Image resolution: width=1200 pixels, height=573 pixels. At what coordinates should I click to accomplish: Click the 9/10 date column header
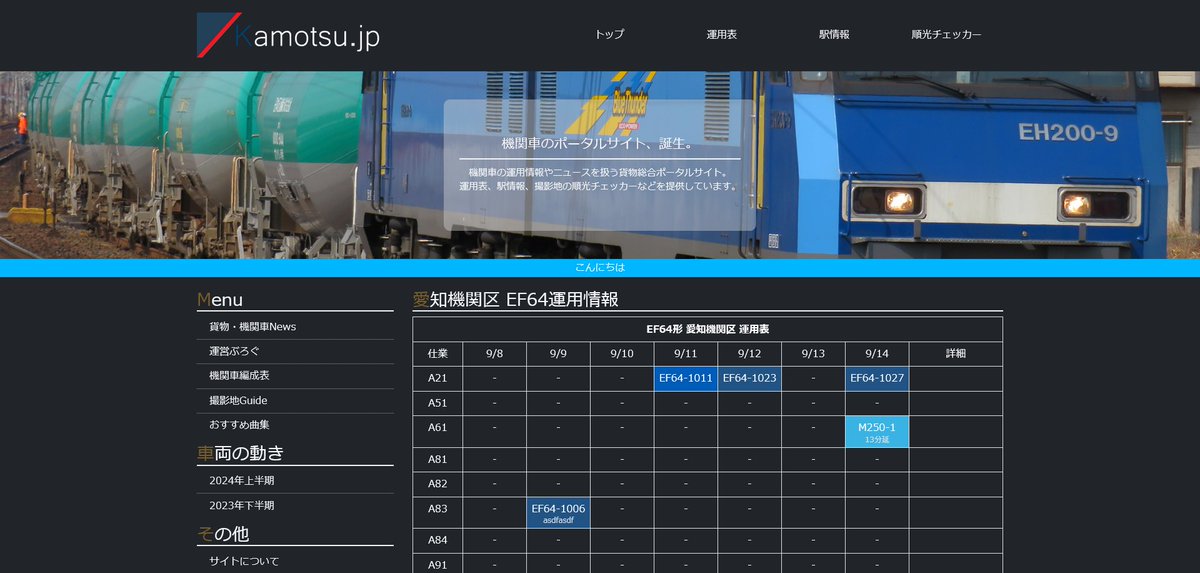tap(622, 354)
